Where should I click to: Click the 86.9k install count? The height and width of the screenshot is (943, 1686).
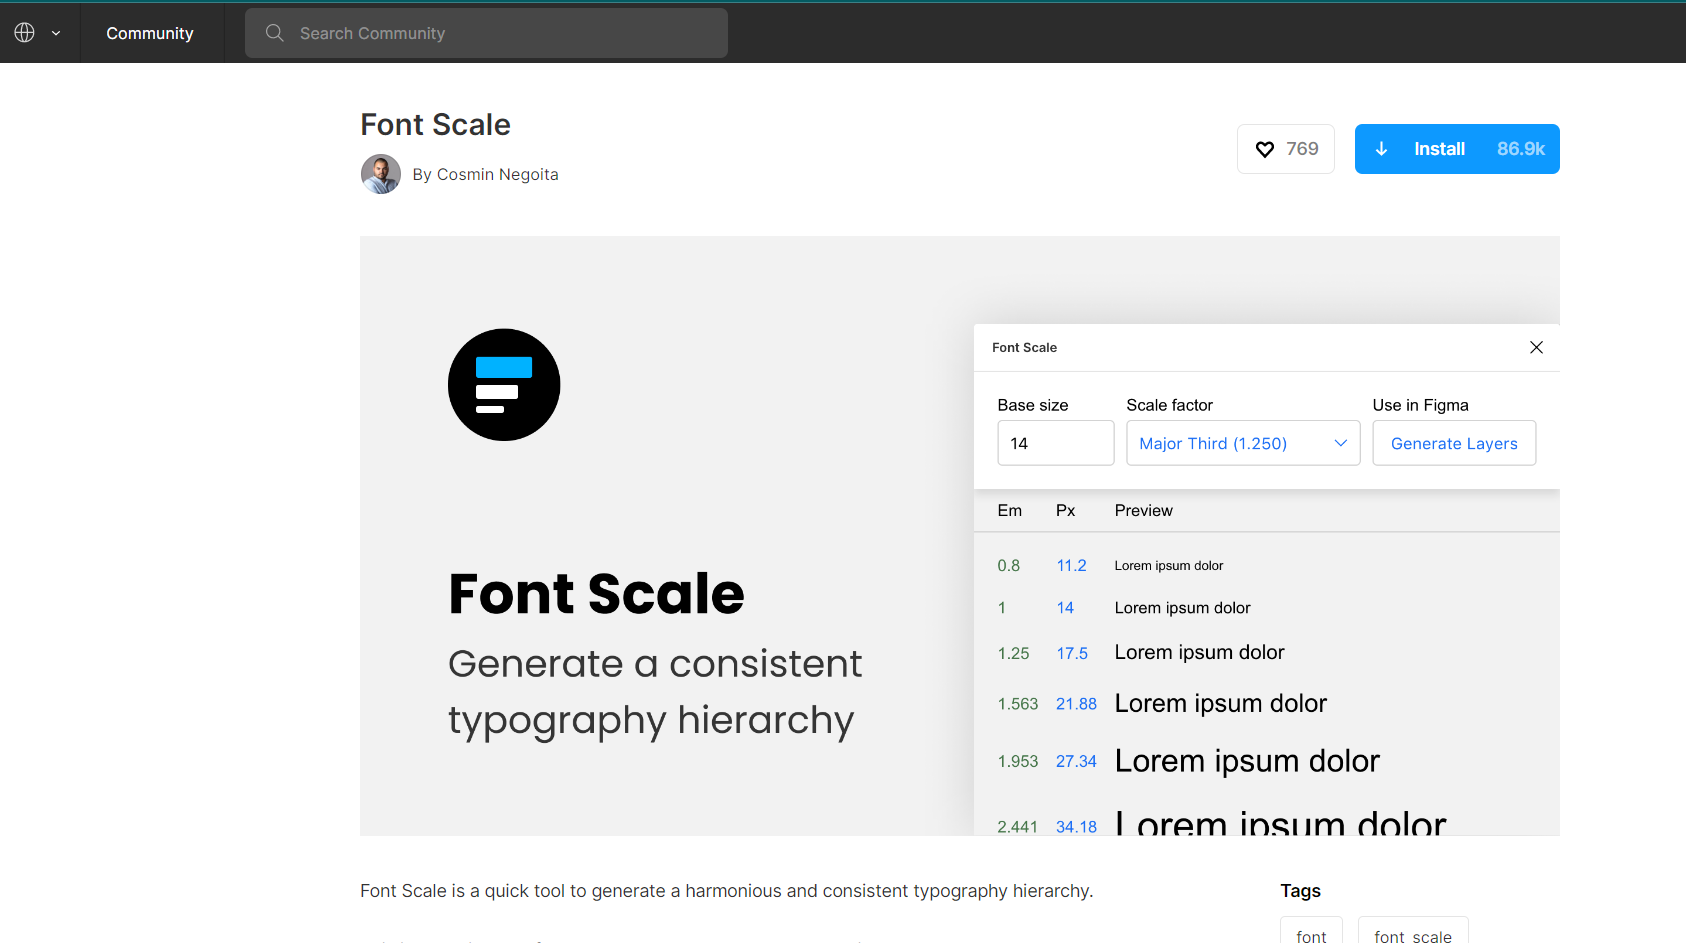click(x=1521, y=149)
